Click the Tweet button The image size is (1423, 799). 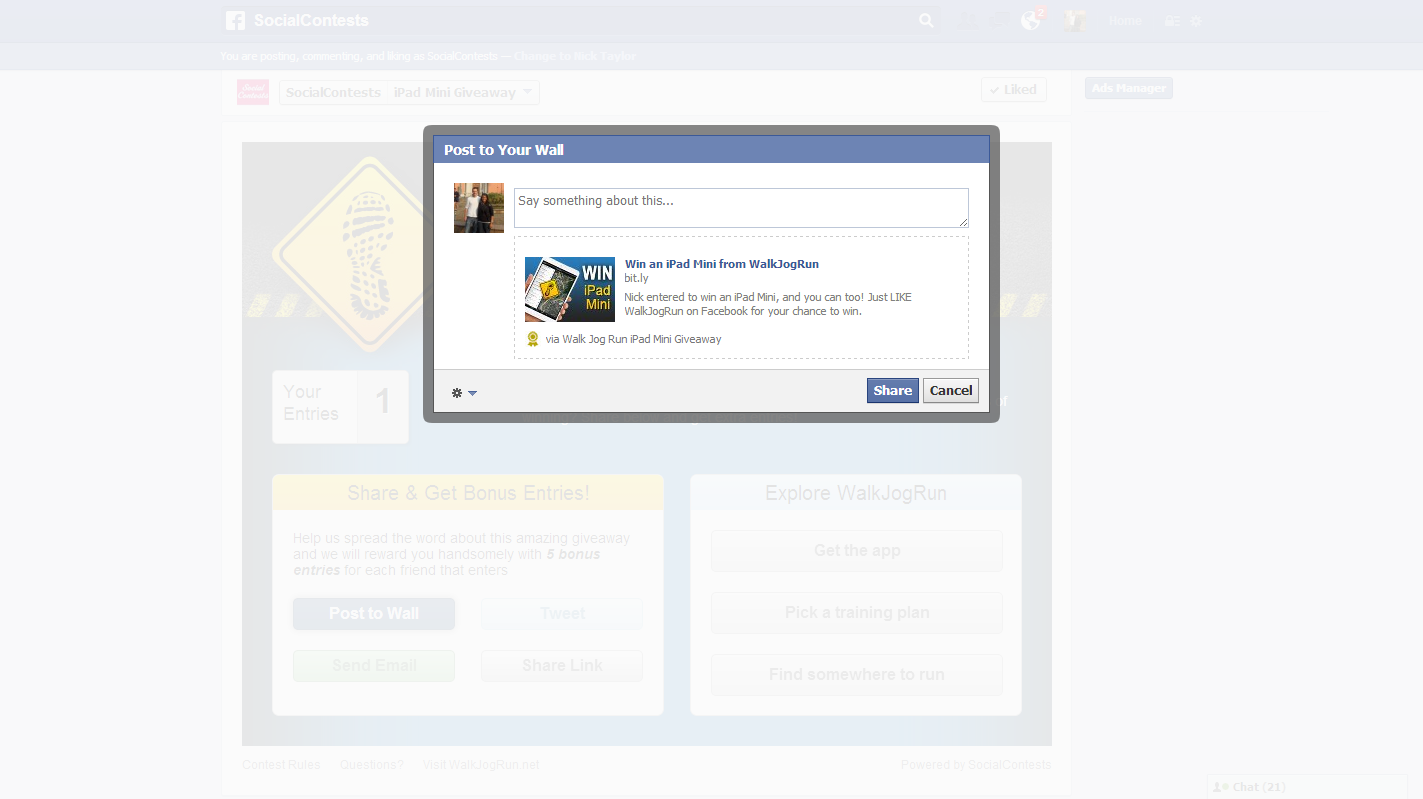click(562, 614)
